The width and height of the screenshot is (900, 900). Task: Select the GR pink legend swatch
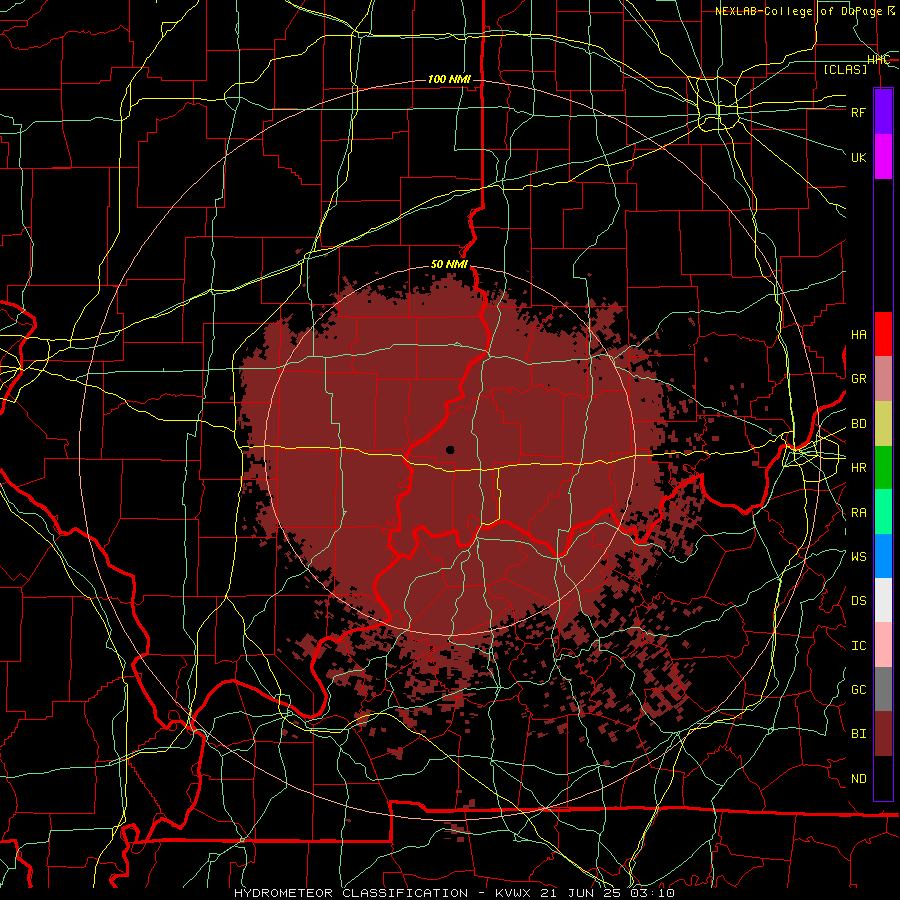883,379
